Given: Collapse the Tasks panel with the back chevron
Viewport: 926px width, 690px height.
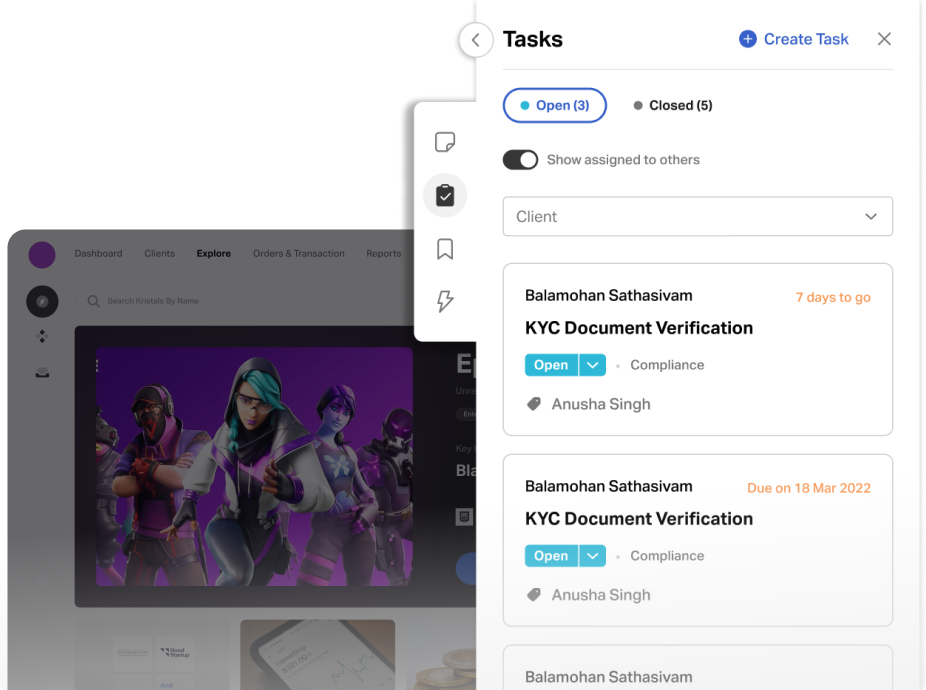Looking at the screenshot, I should point(476,40).
